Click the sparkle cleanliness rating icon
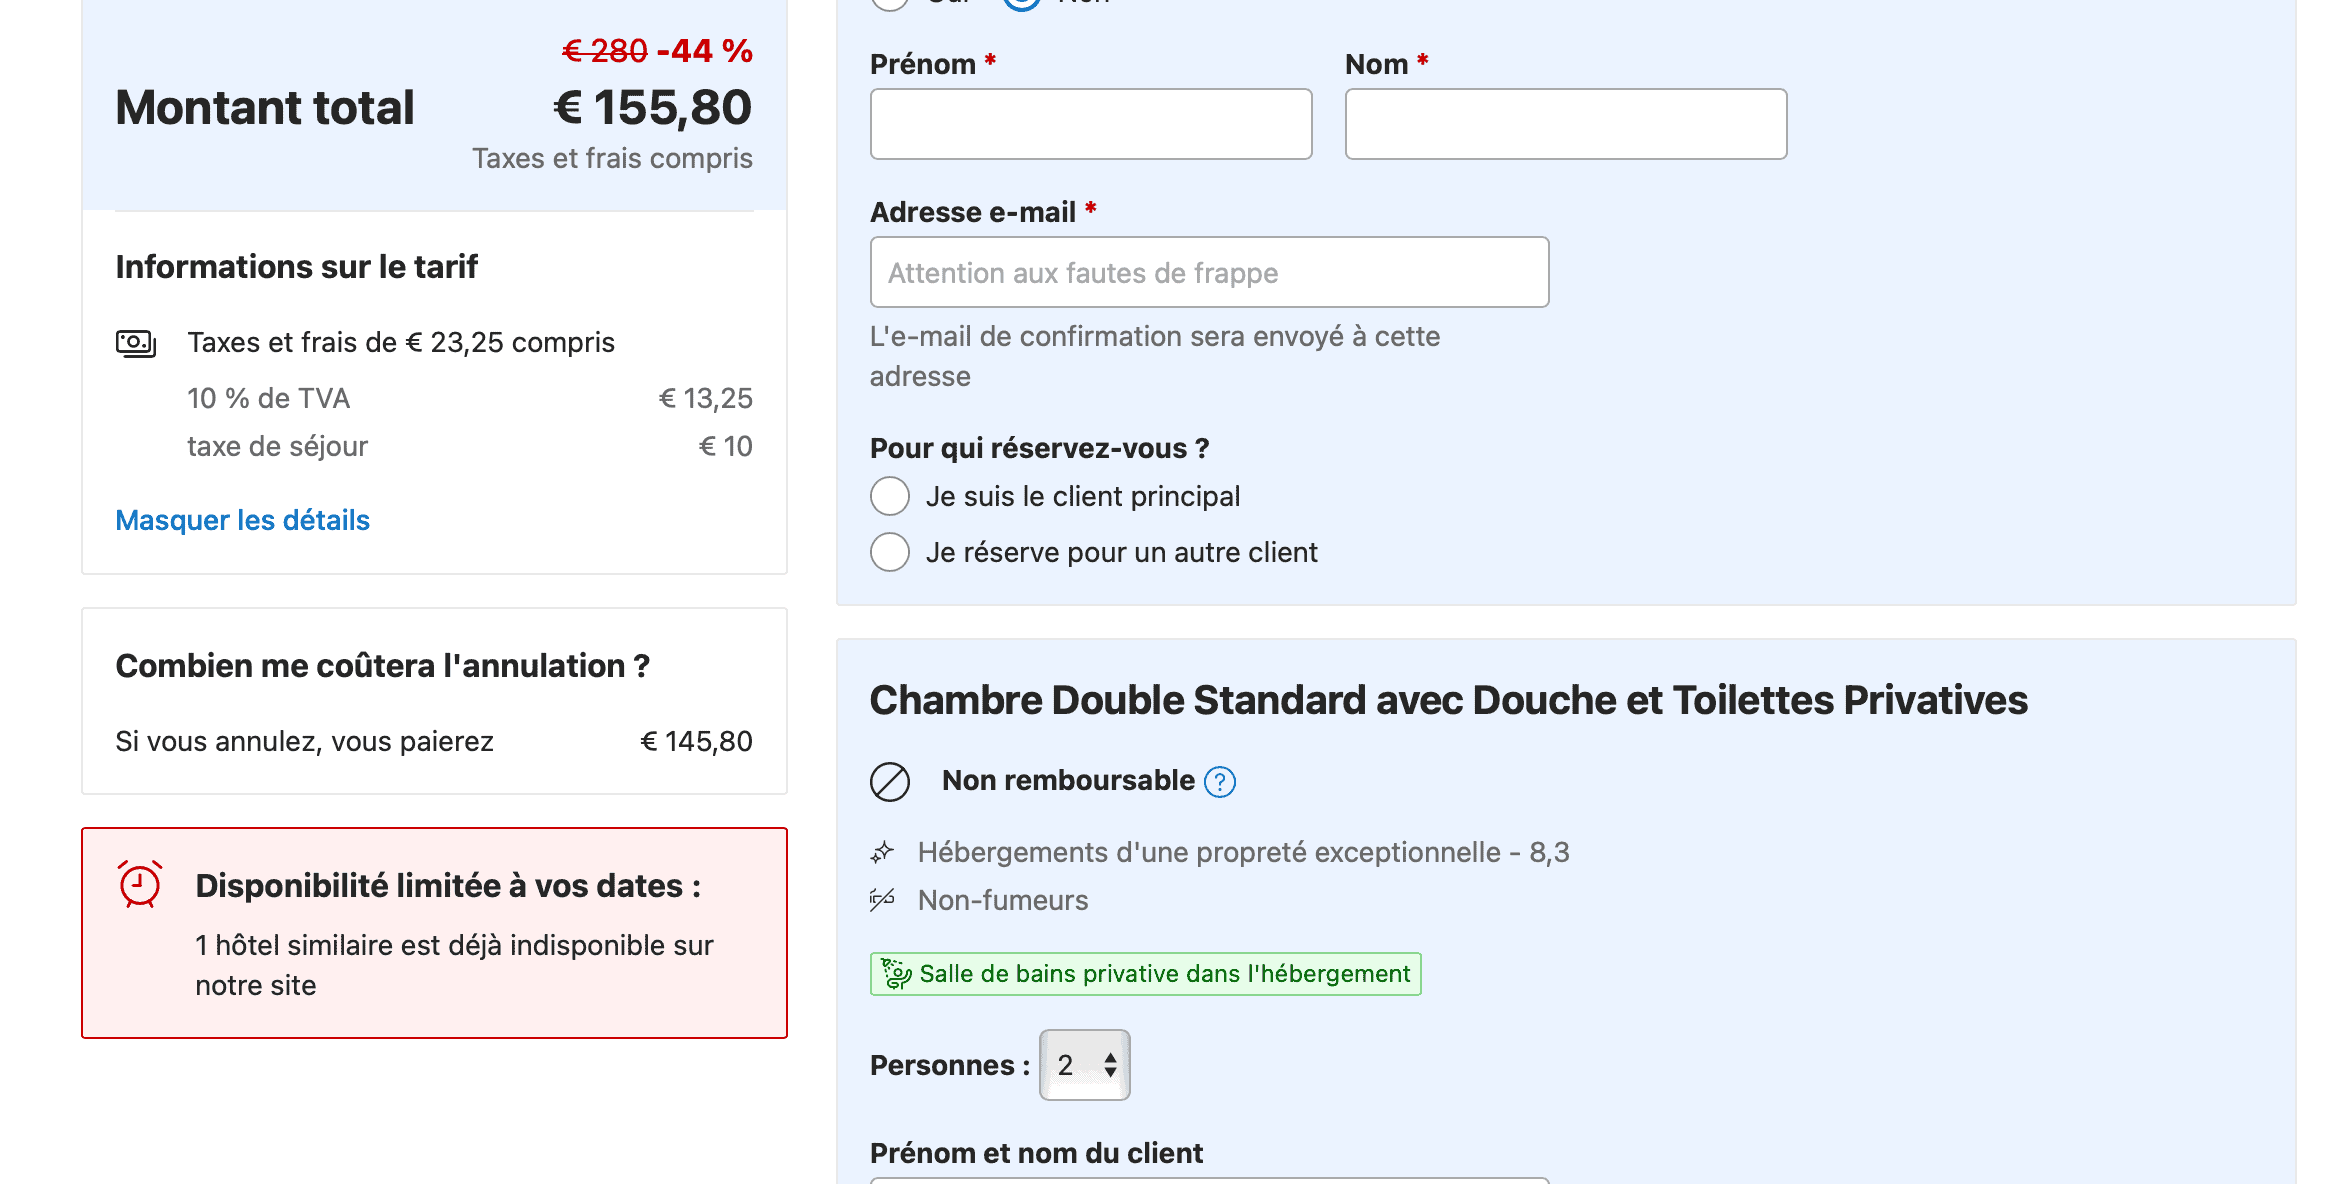This screenshot has width=2337, height=1184. coord(883,852)
